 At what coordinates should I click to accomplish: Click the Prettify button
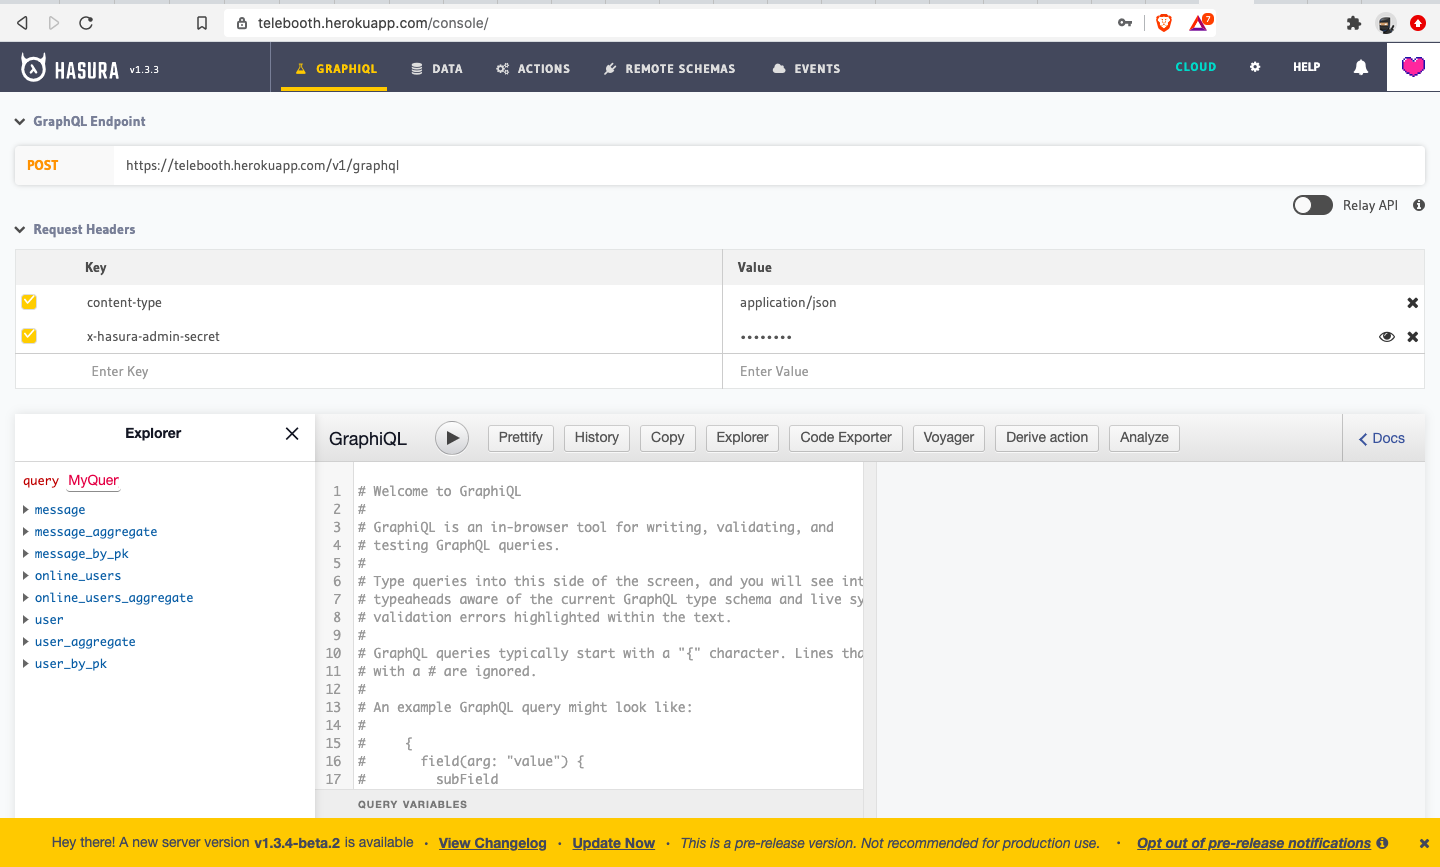coord(520,438)
